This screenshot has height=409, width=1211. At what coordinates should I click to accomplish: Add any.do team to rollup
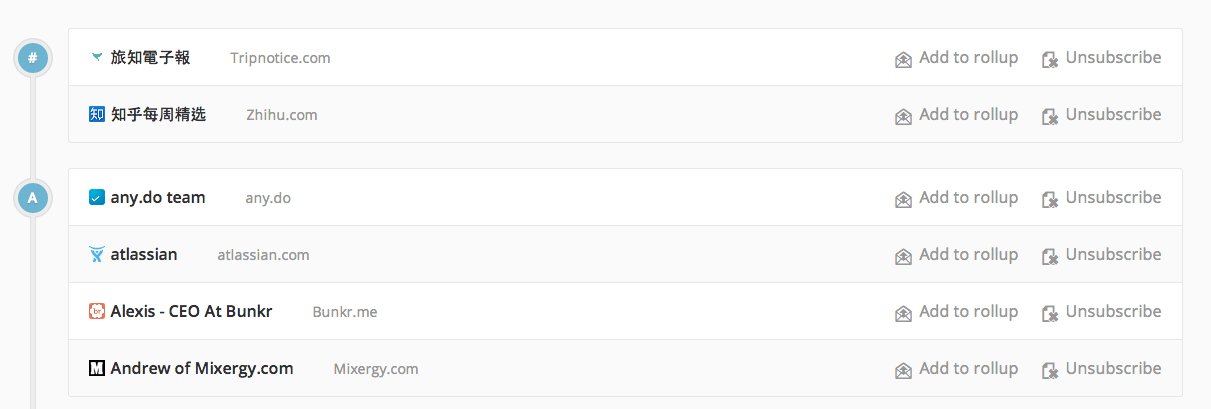click(957, 198)
